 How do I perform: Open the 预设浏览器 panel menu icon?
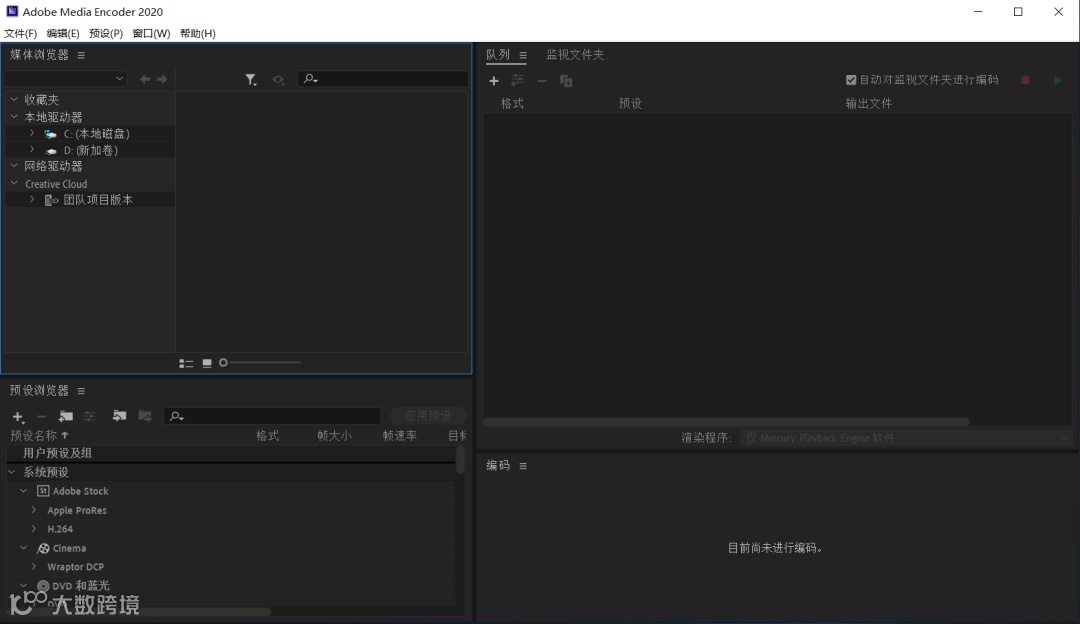click(81, 391)
